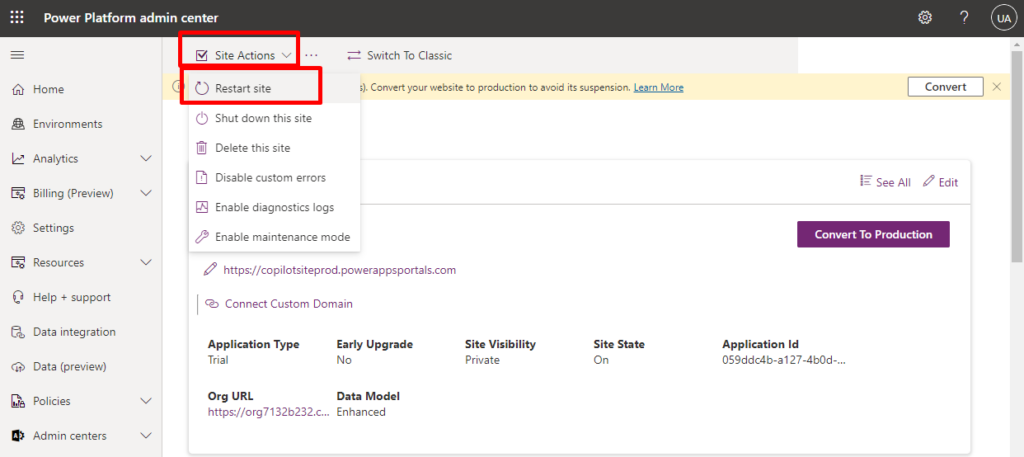The height and width of the screenshot is (457, 1024).
Task: Click the Home house icon
Action: pos(18,89)
